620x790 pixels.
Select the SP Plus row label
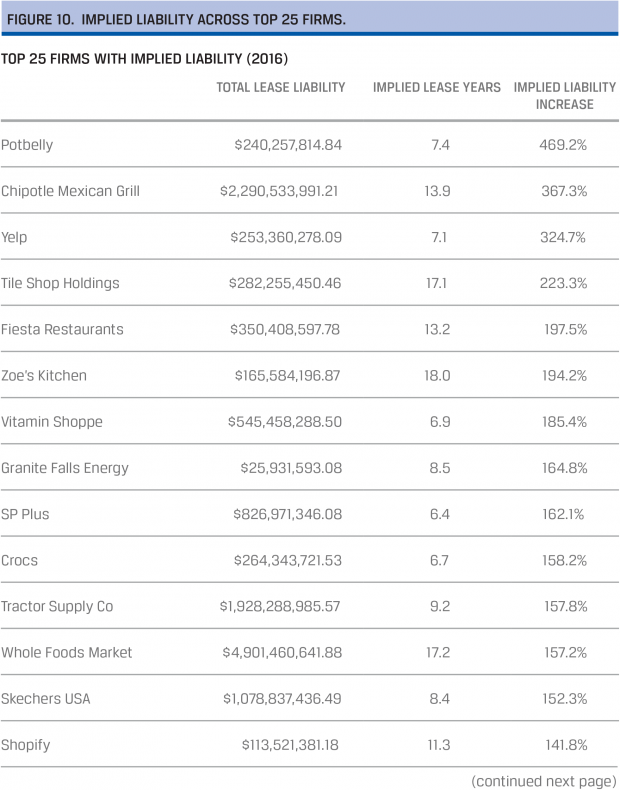click(x=25, y=514)
